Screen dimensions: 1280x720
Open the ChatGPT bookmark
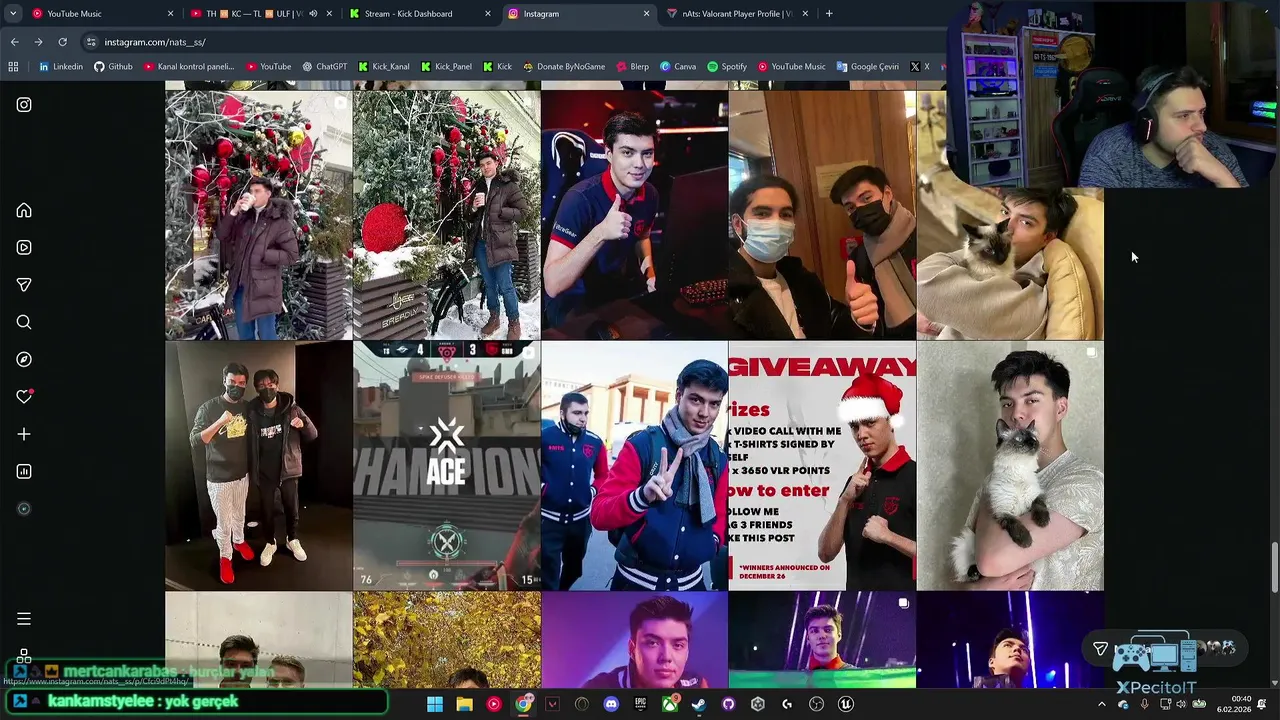324,67
